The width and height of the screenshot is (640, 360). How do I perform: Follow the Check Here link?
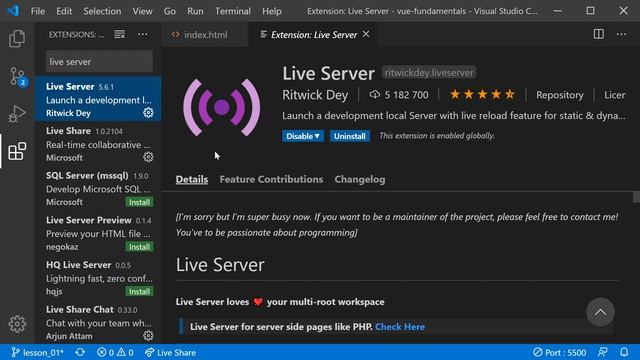(x=400, y=327)
